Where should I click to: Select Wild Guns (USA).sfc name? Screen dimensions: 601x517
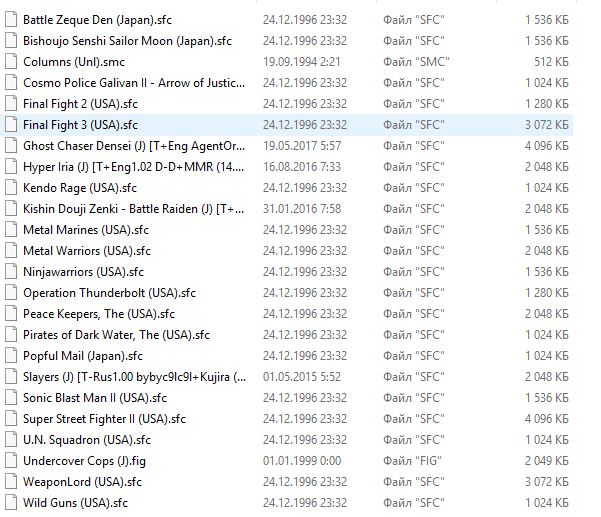(x=76, y=503)
